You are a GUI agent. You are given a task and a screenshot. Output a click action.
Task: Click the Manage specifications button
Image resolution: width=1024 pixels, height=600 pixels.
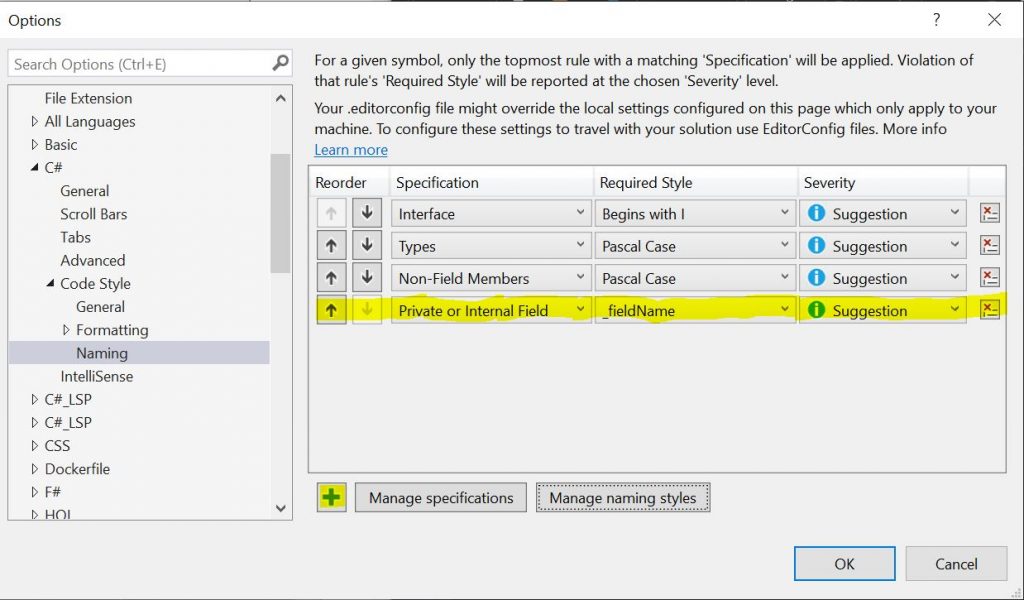tap(440, 498)
